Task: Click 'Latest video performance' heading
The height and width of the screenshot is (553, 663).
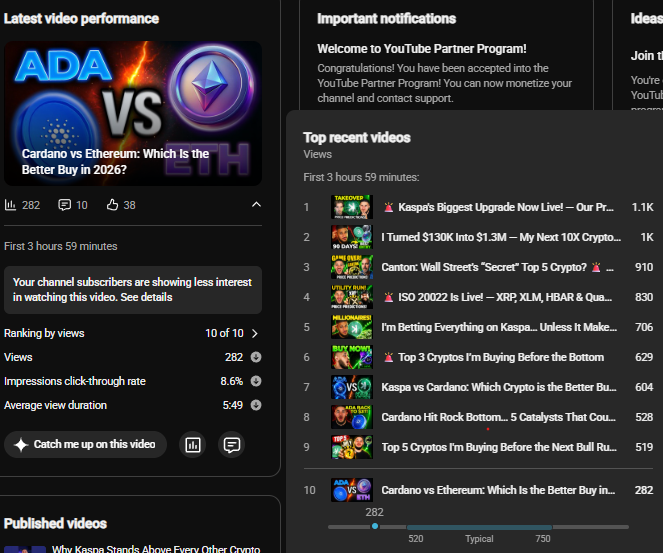Action: point(81,19)
